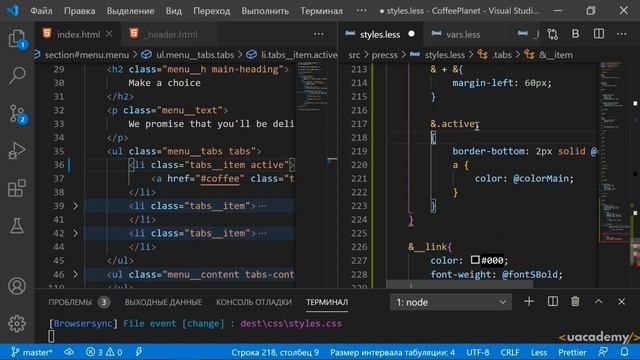
Task: Create a new terminal with plus icon
Action: click(529, 302)
